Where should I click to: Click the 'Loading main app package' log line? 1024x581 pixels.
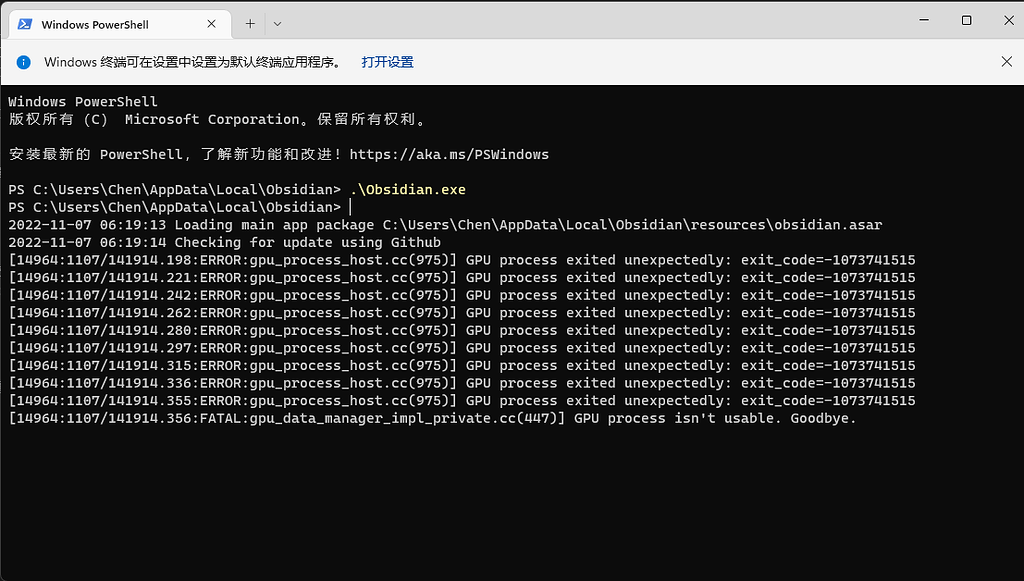(x=445, y=225)
